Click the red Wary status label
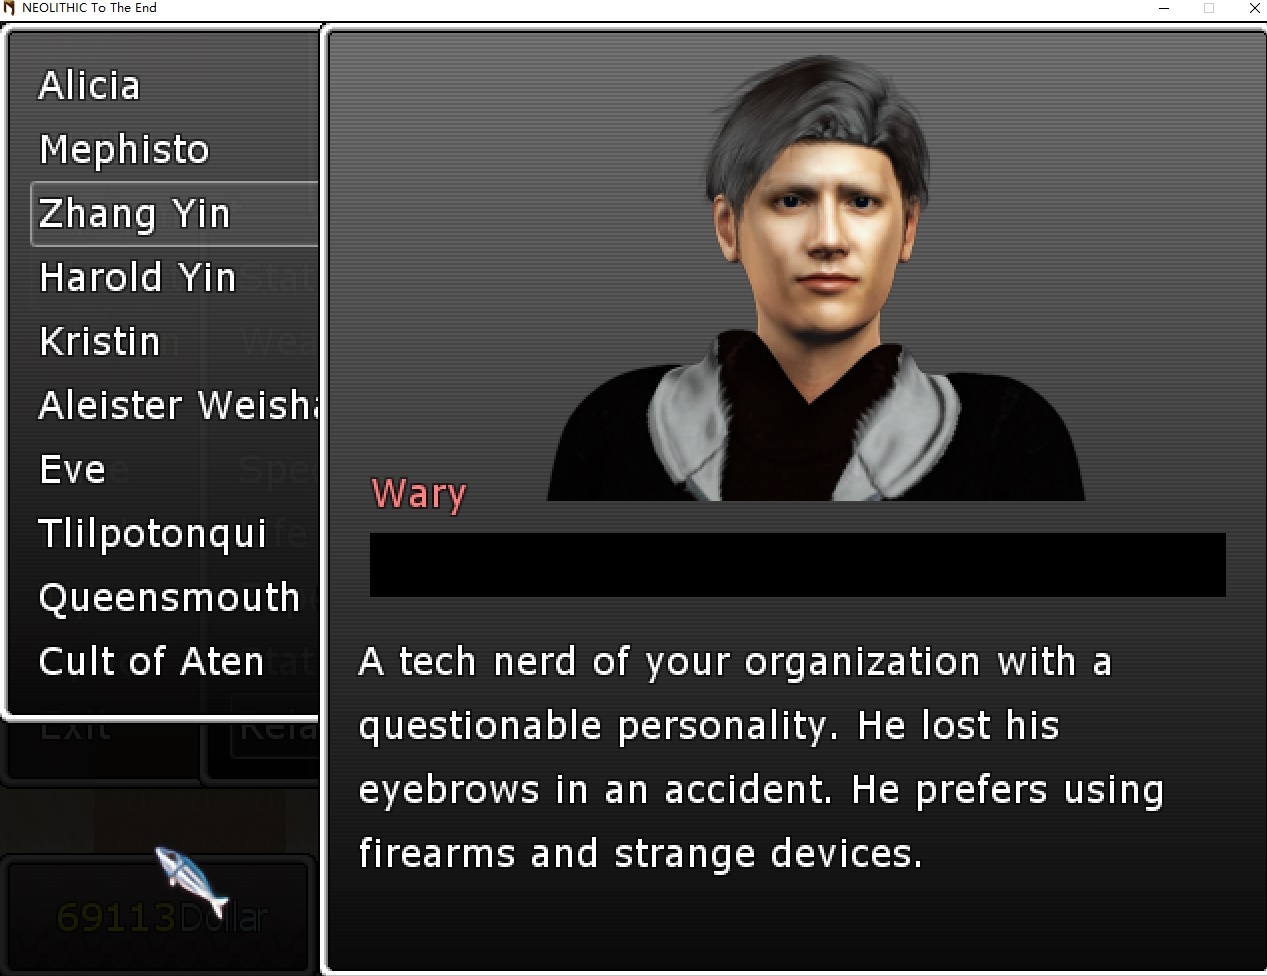 click(x=419, y=494)
